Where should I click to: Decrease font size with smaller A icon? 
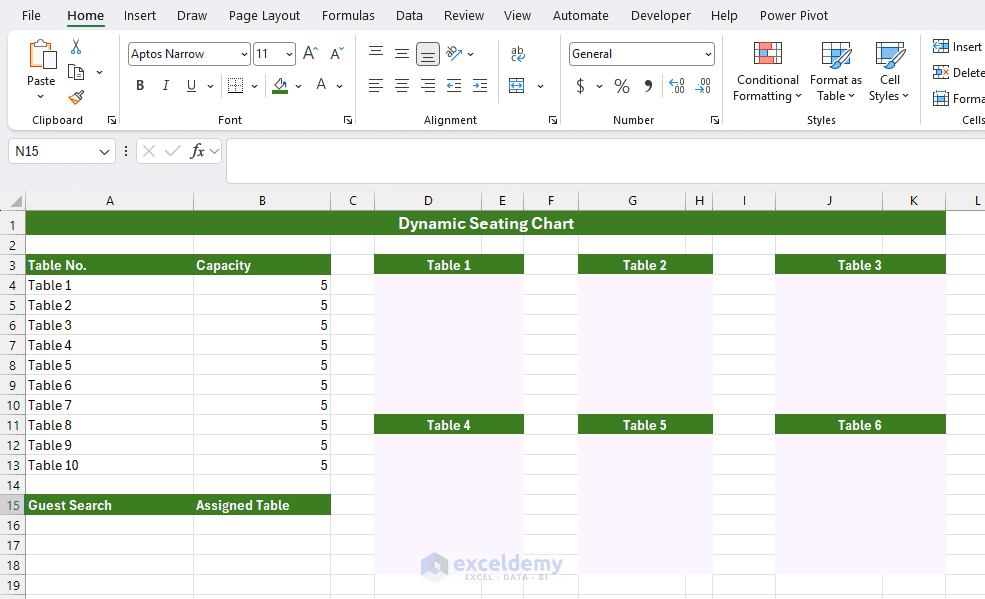coord(337,53)
